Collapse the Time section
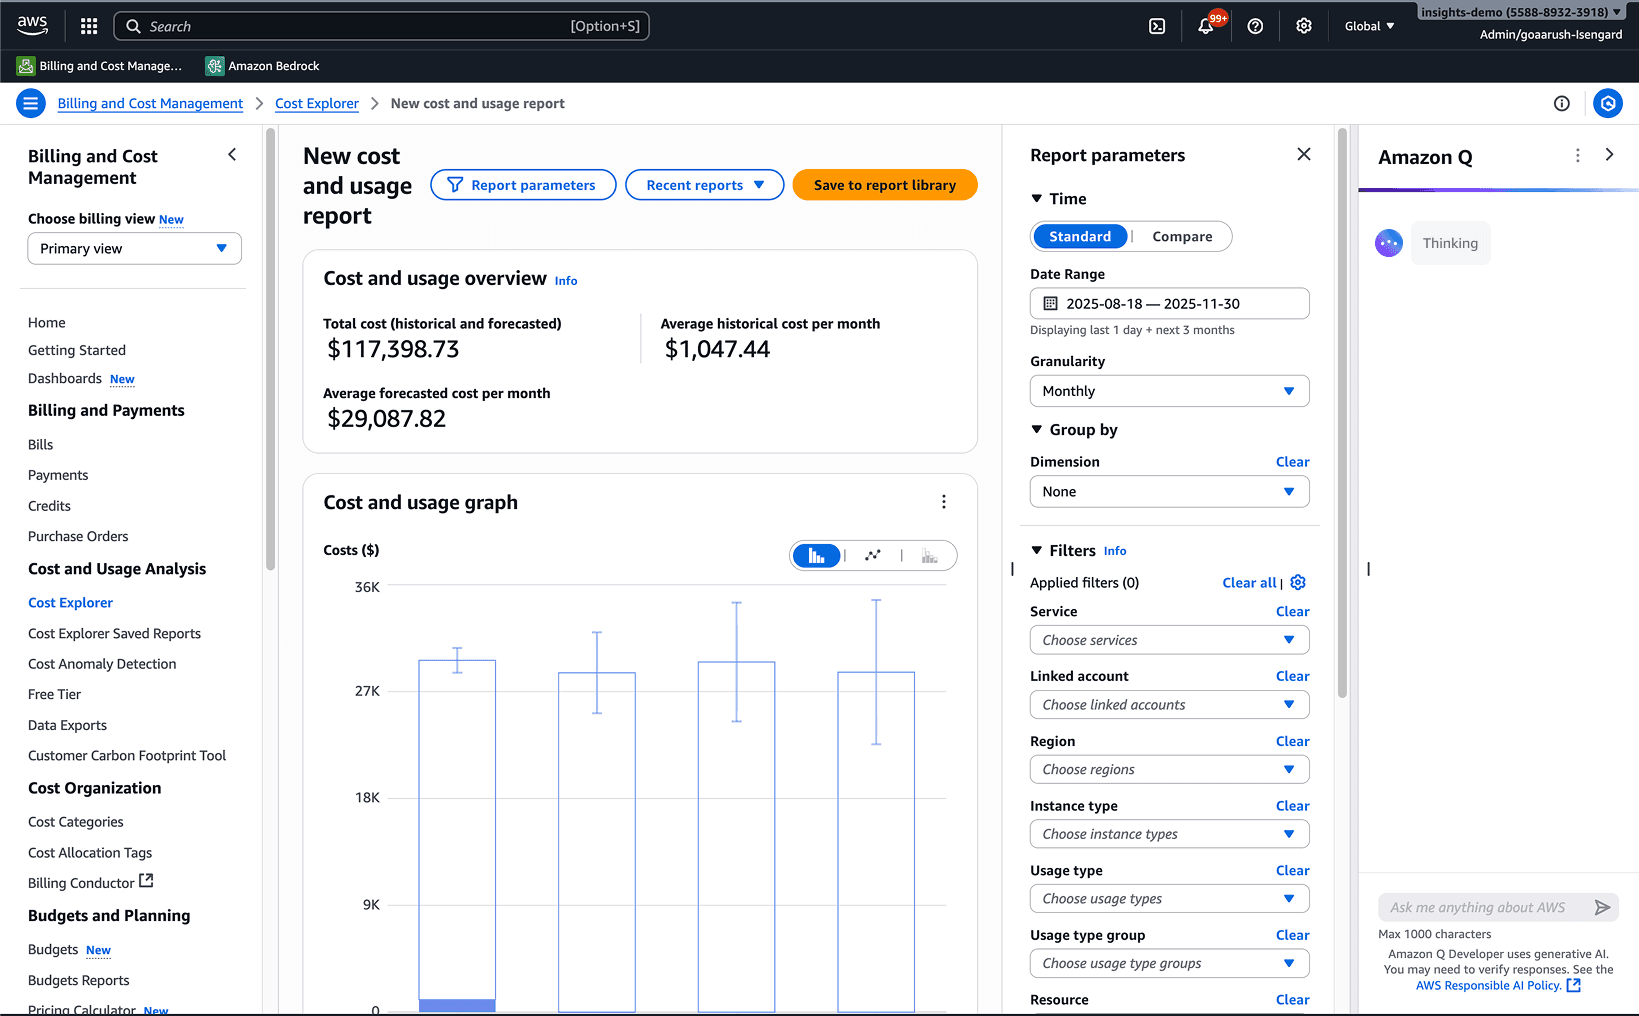The image size is (1639, 1016). pyautogui.click(x=1037, y=198)
